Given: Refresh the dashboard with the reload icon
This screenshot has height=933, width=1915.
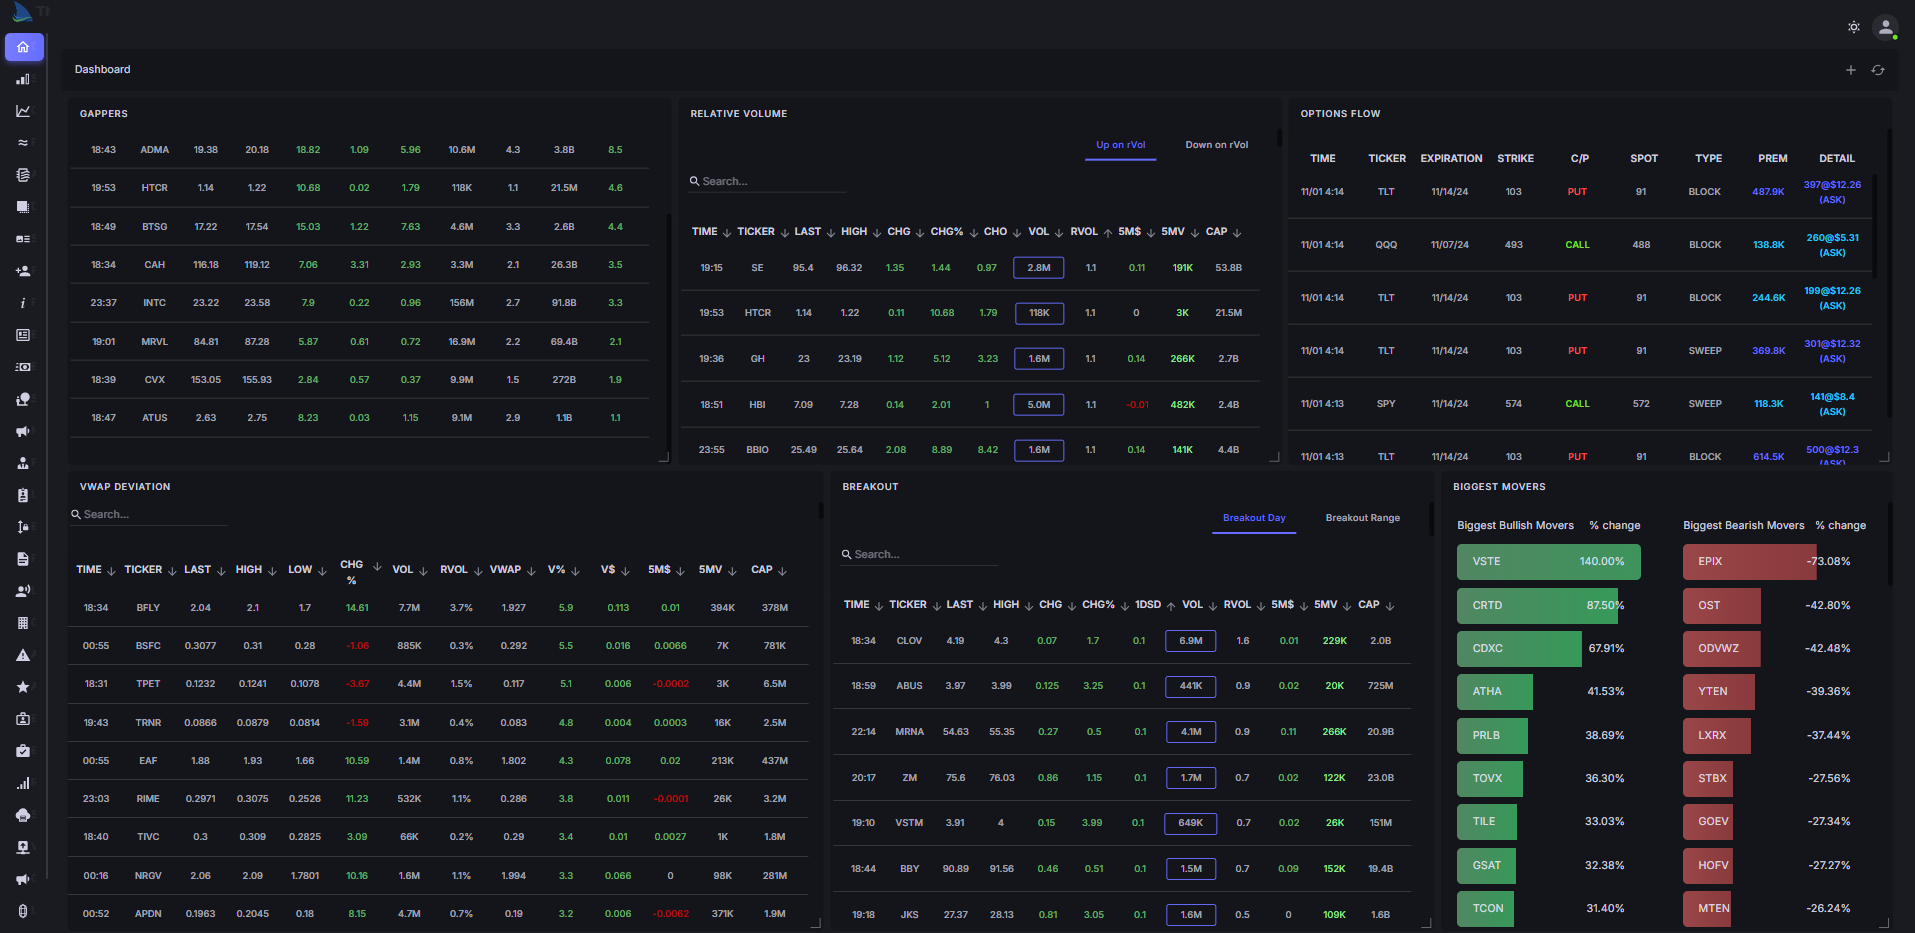Looking at the screenshot, I should coord(1878,70).
